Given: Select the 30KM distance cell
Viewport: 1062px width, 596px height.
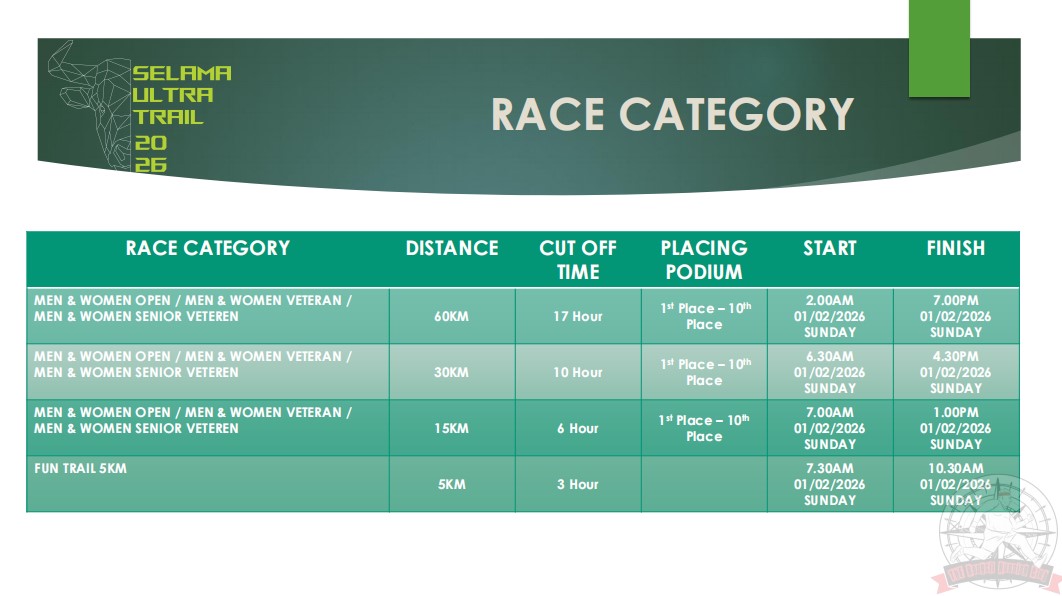Looking at the screenshot, I should [452, 372].
